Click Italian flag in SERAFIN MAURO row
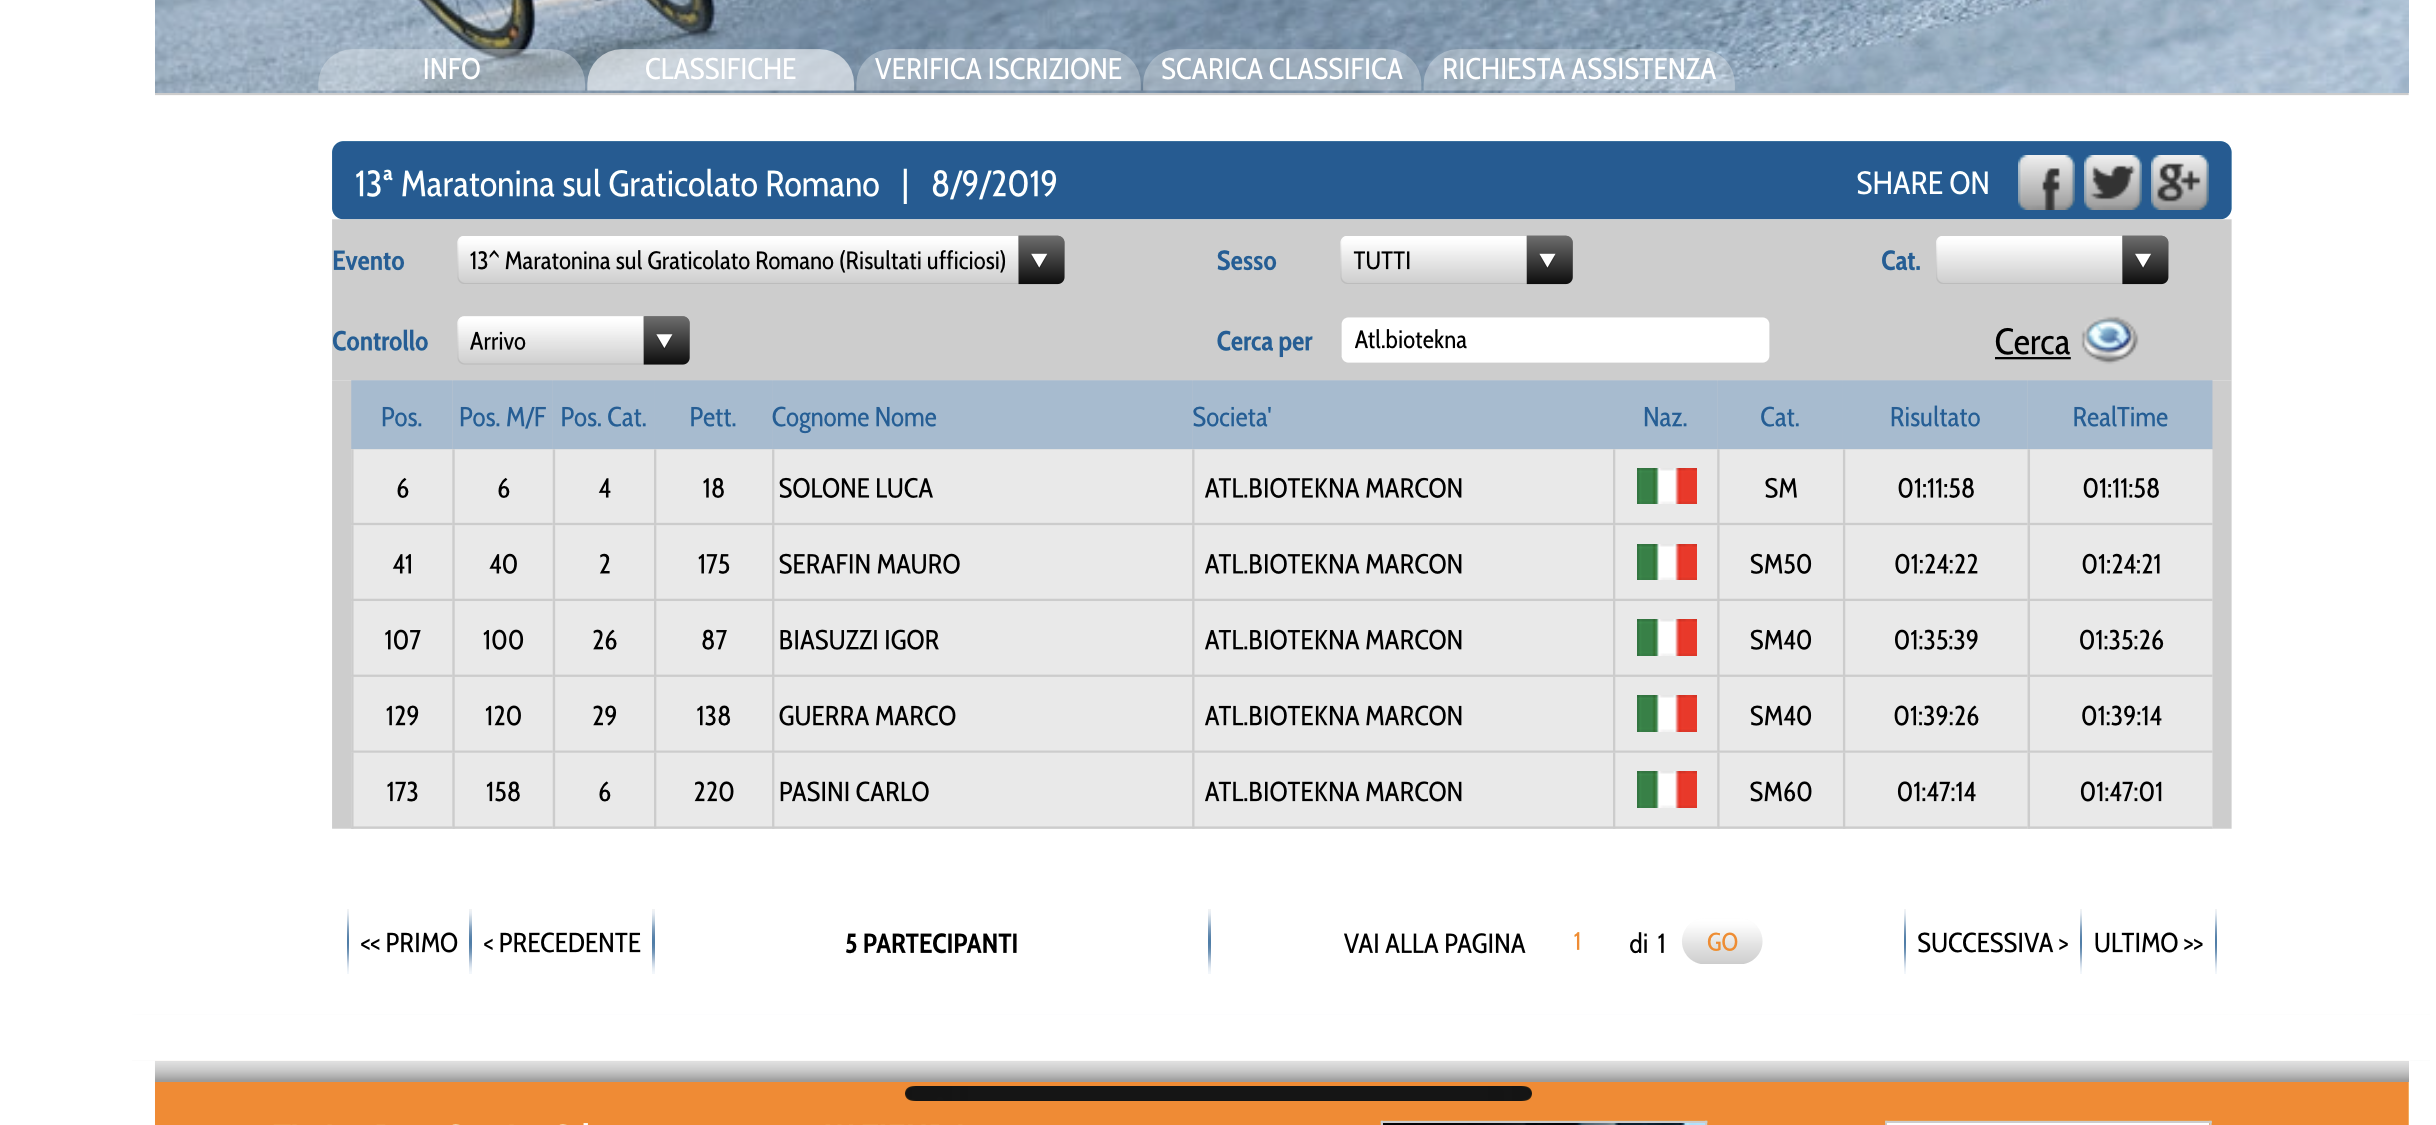This screenshot has width=2436, height=1125. (x=1666, y=563)
